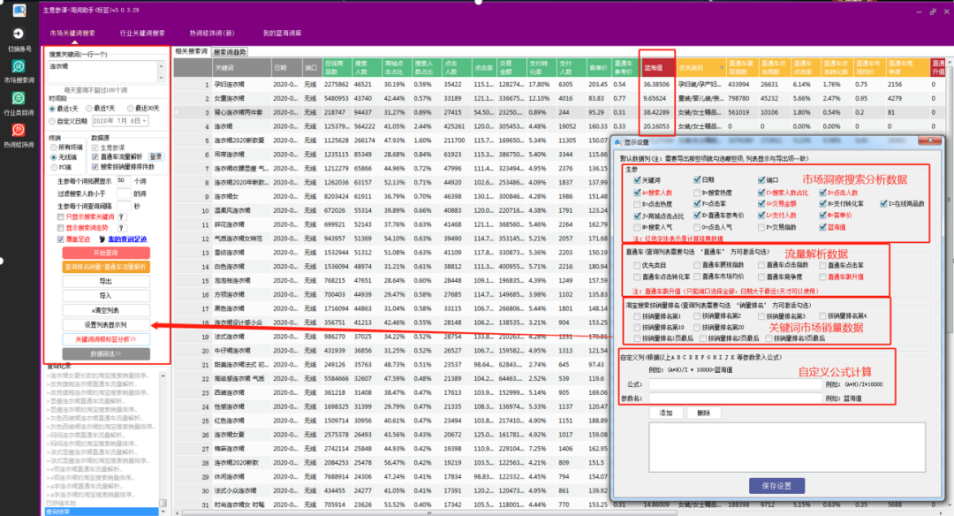Check 优先类目 checkbox in 直通车 section

pos(637,265)
